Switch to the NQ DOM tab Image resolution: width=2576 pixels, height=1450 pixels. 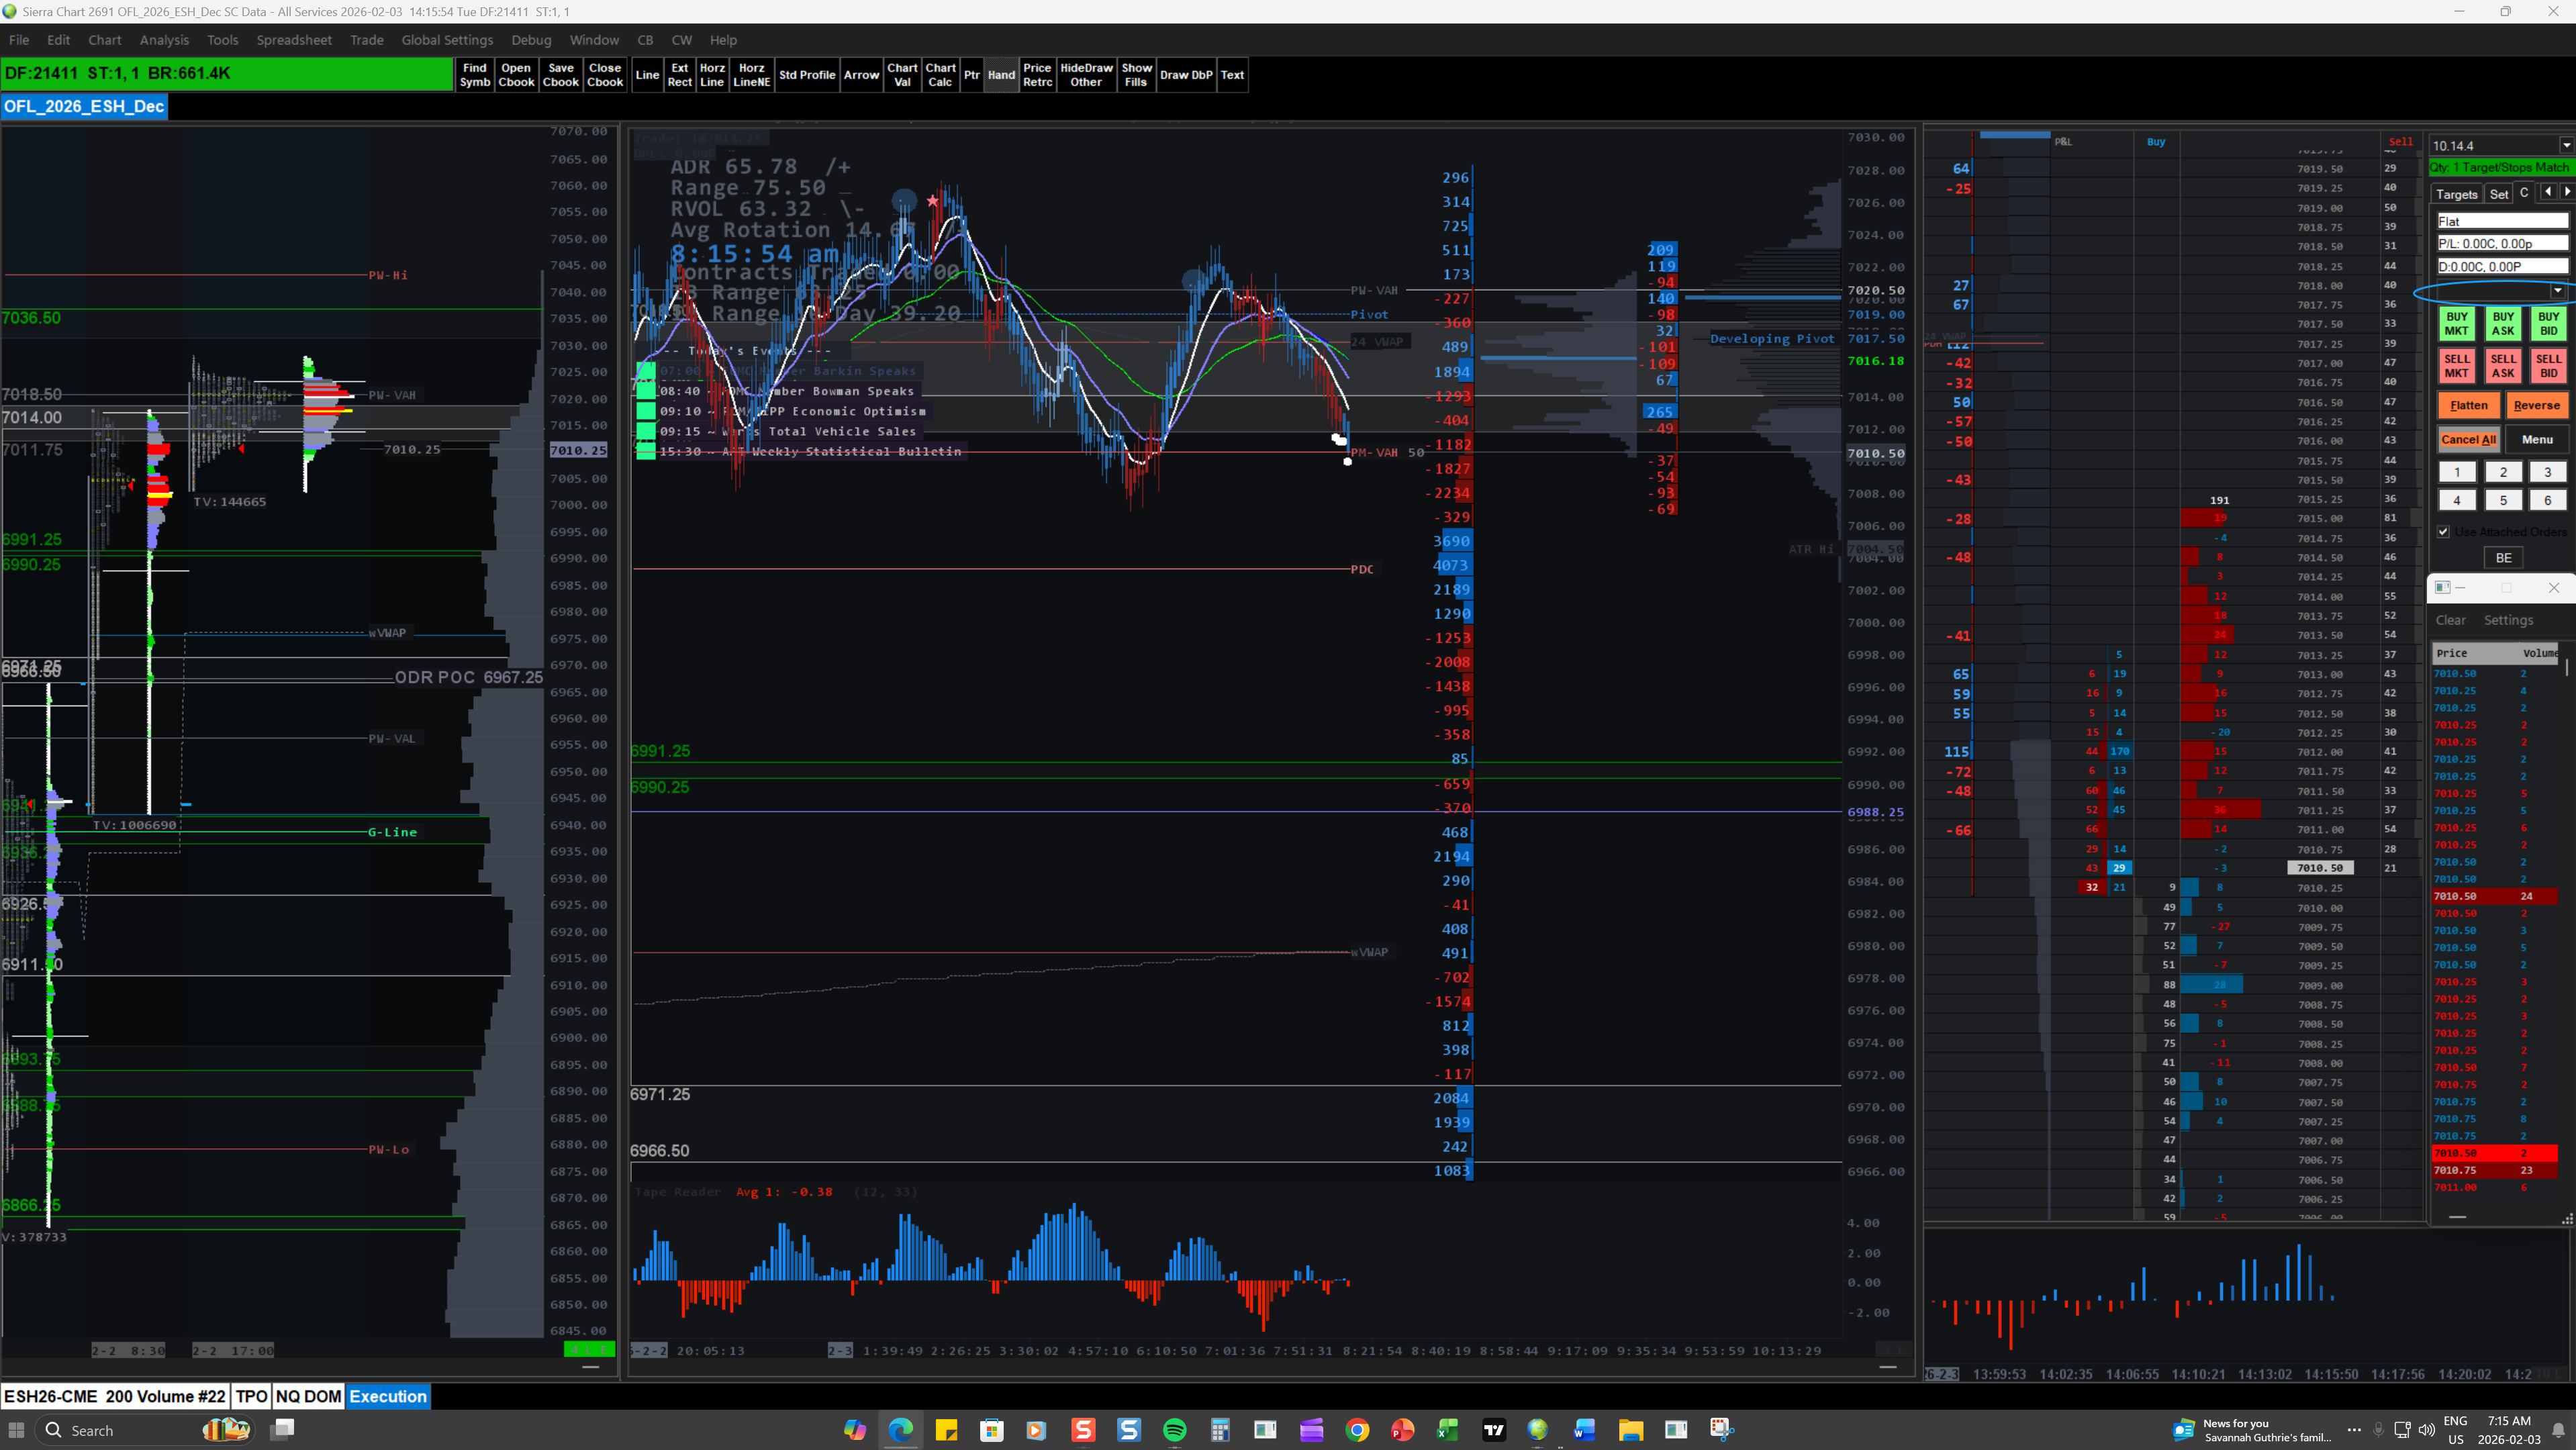click(x=308, y=1396)
